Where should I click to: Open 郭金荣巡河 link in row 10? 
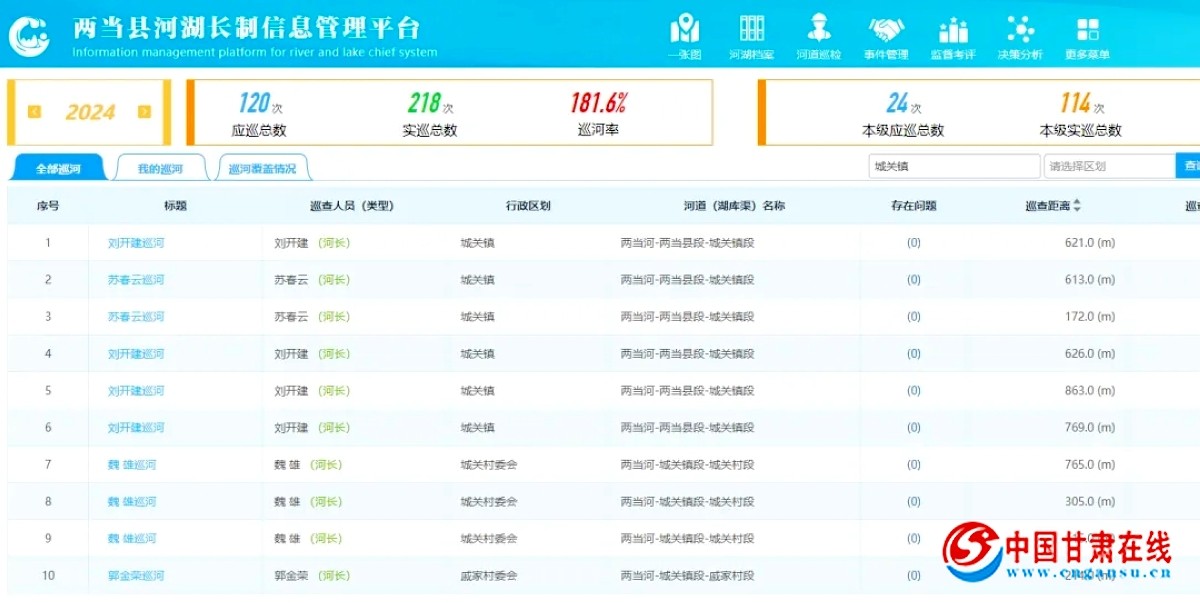click(136, 576)
